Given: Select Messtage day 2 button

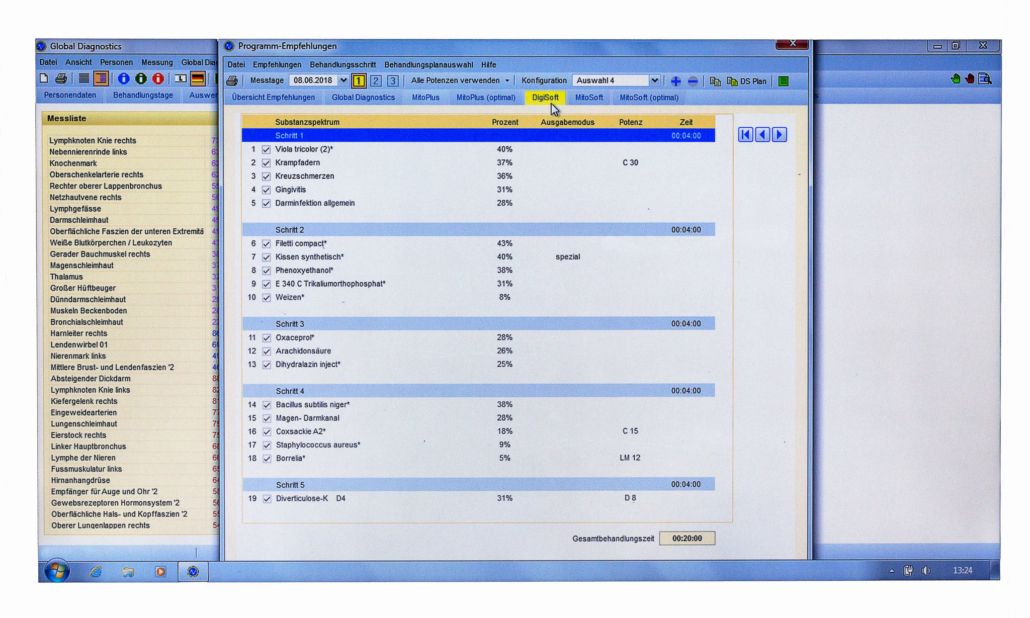Looking at the screenshot, I should pos(376,81).
